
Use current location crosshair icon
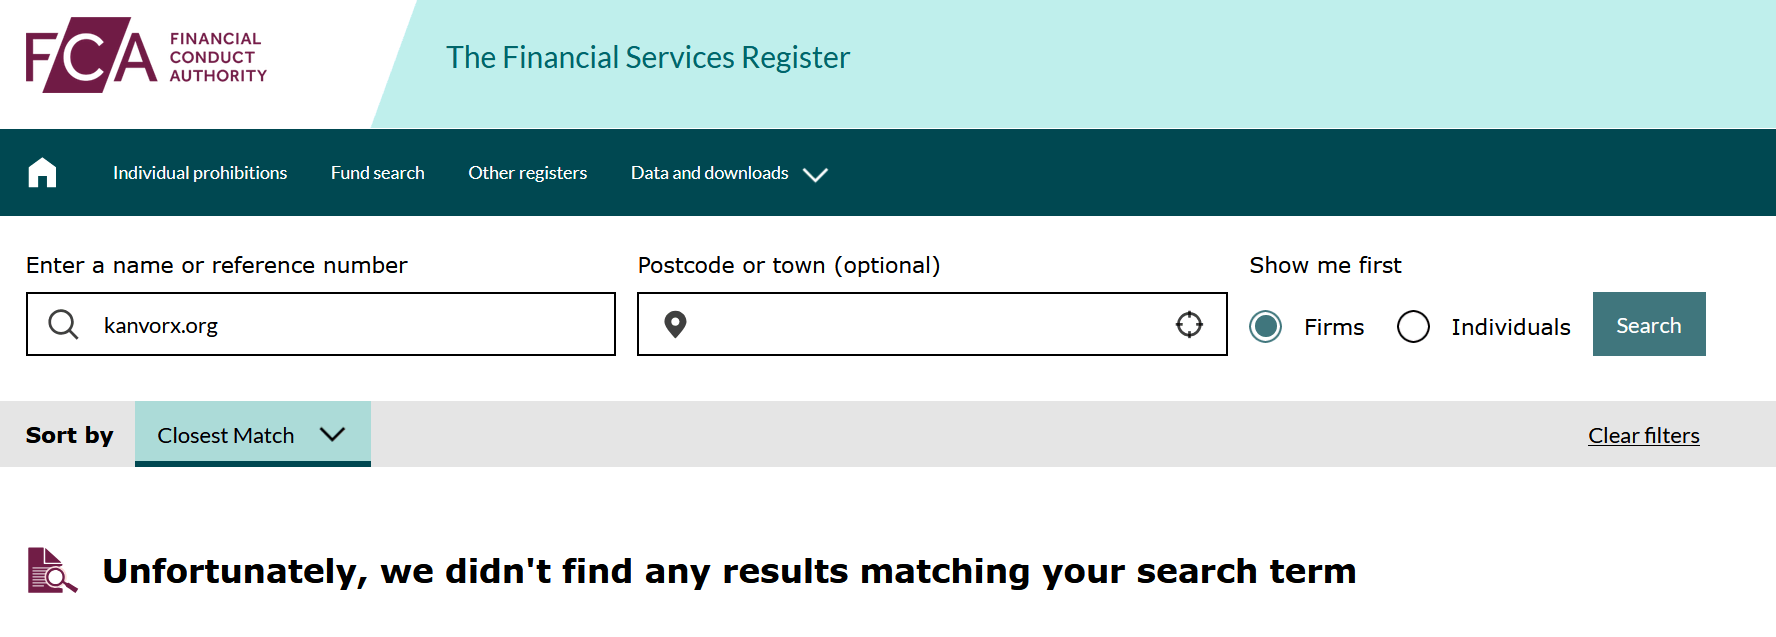[x=1189, y=324]
